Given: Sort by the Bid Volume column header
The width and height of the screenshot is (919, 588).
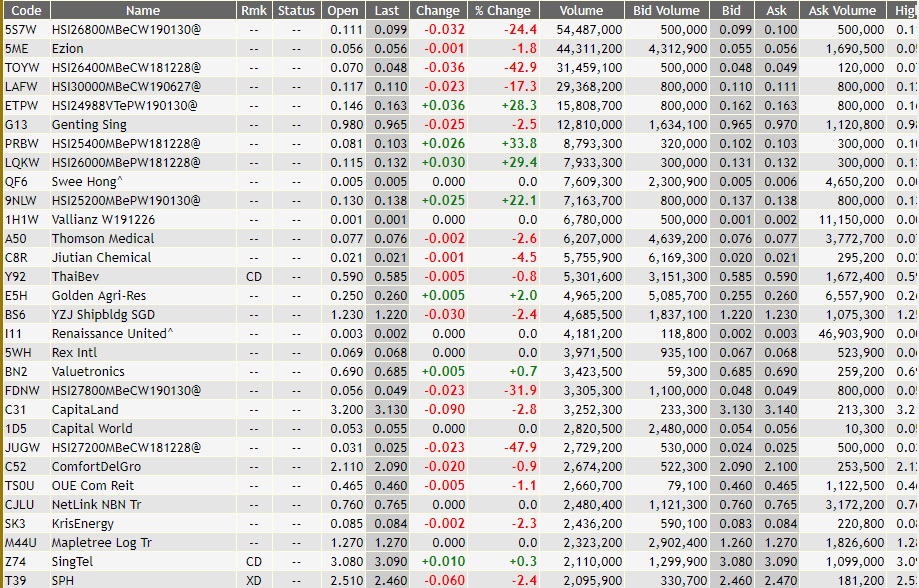Looking at the screenshot, I should pos(663,10).
